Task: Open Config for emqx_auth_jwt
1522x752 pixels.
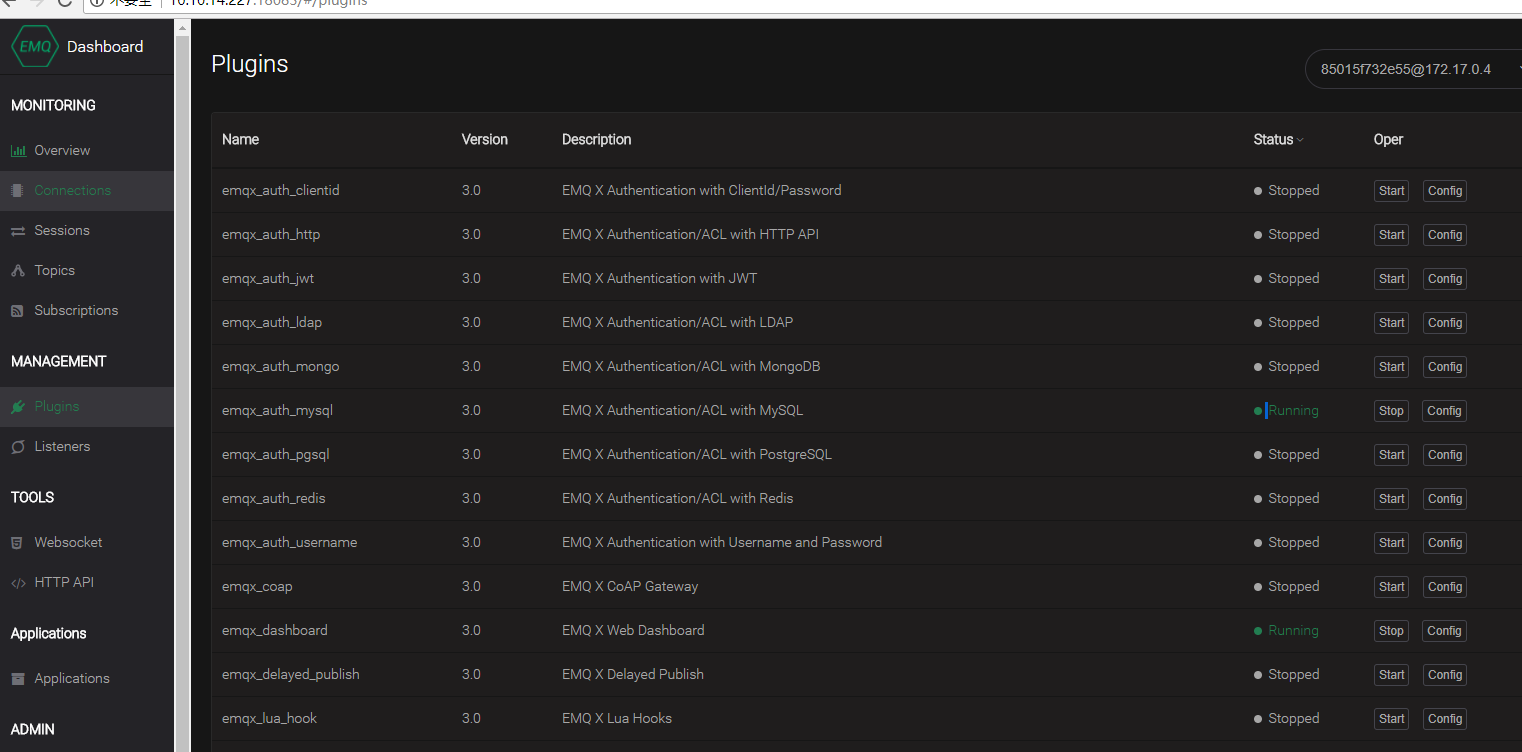Action: pos(1445,279)
